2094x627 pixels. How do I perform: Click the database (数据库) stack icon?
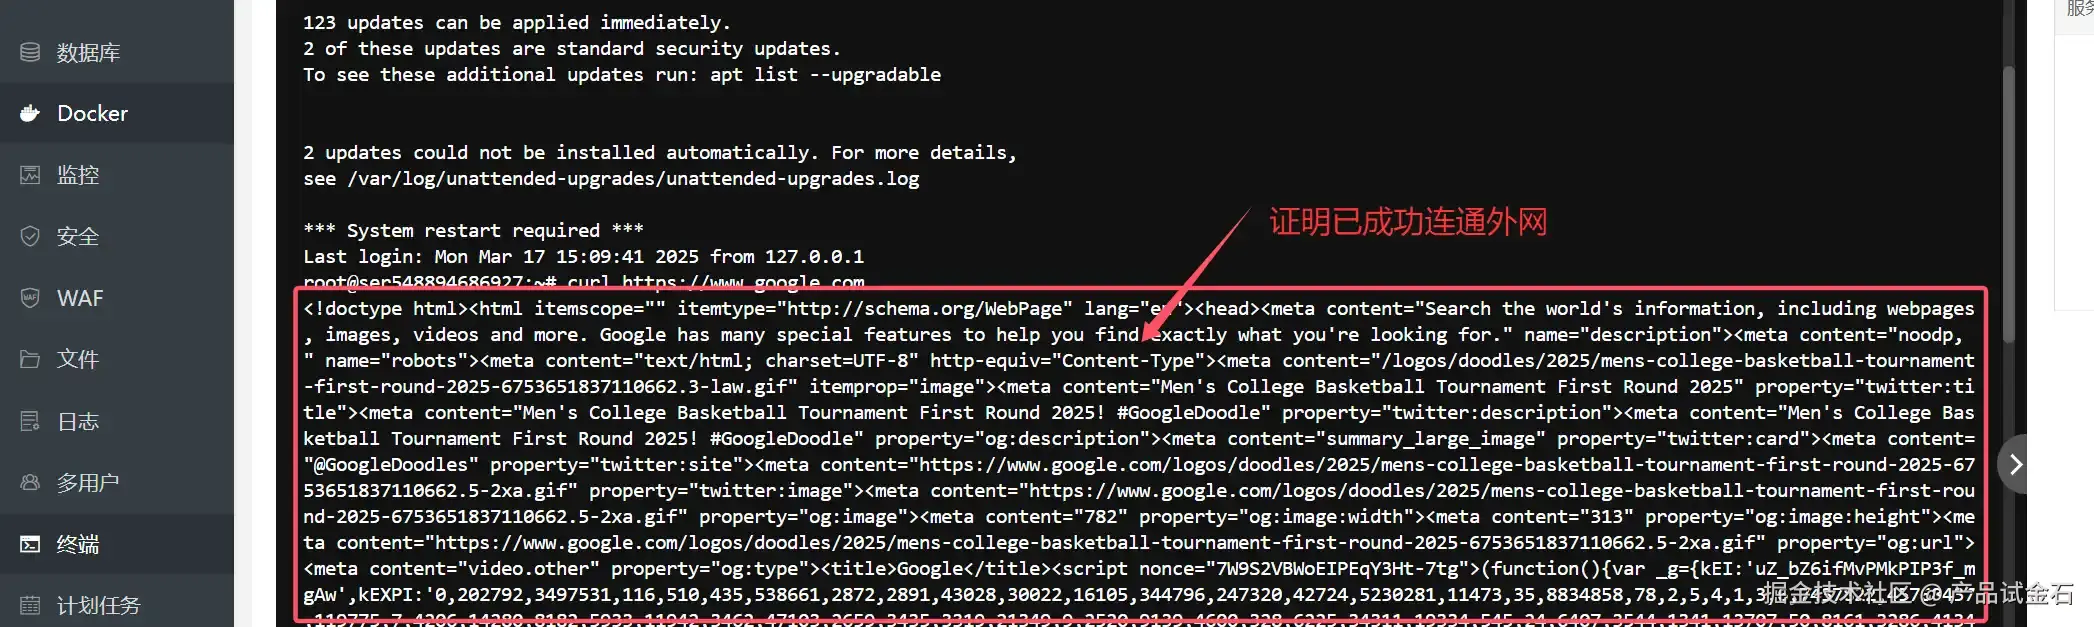(x=30, y=52)
